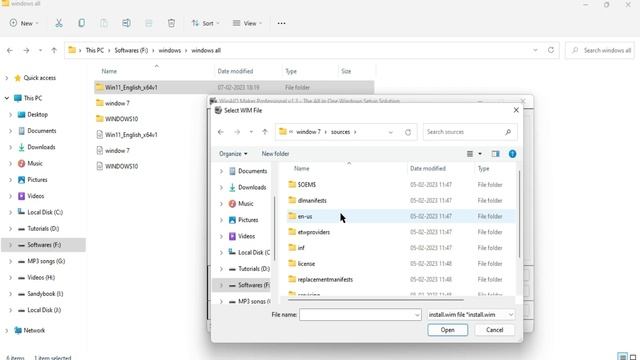The width and height of the screenshot is (640, 360).
Task: Click the Share icon in Explorer toolbar
Action: point(149,23)
